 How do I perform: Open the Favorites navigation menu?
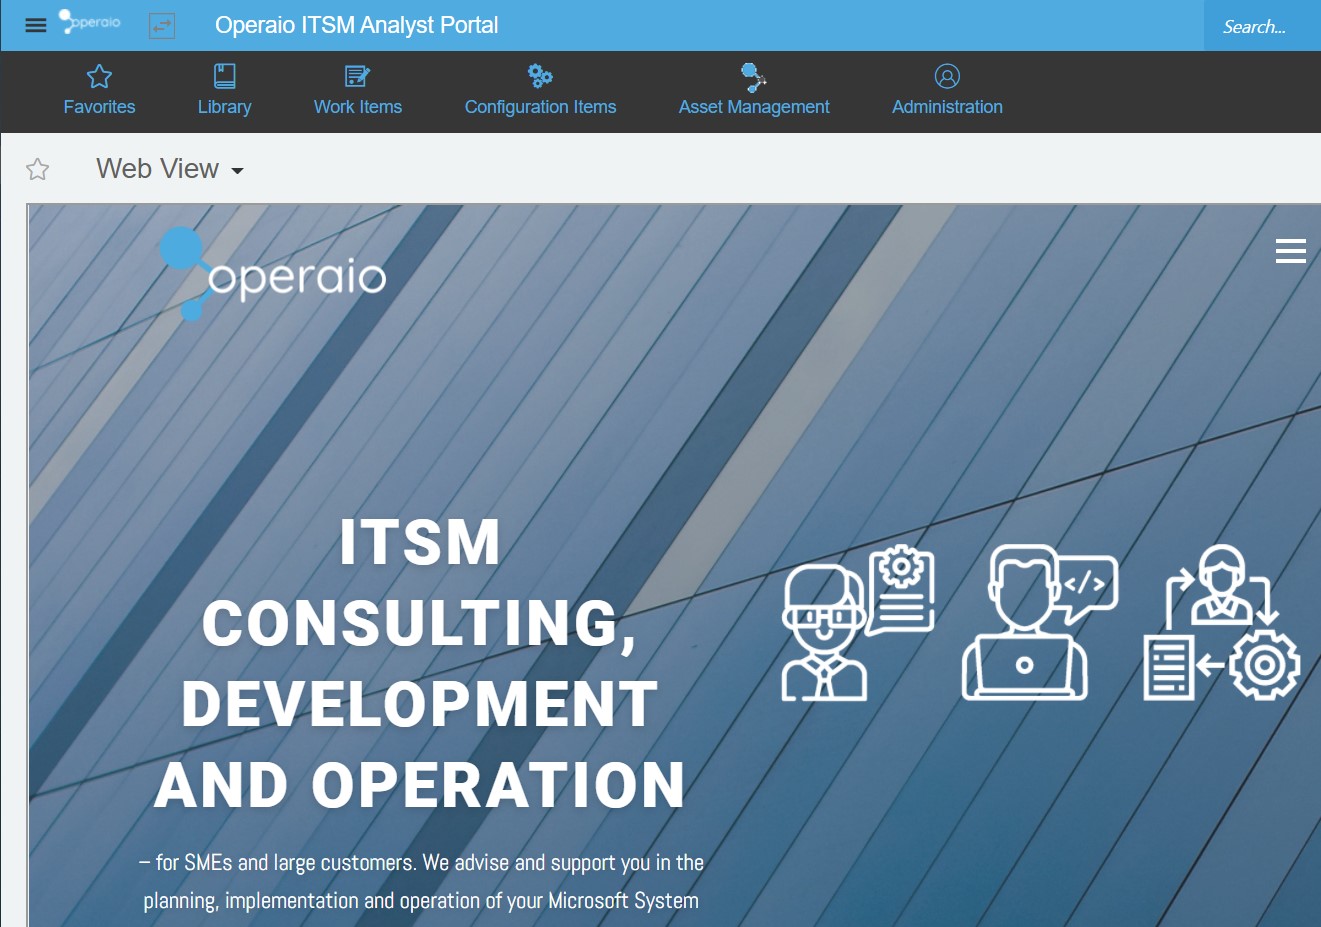click(99, 90)
